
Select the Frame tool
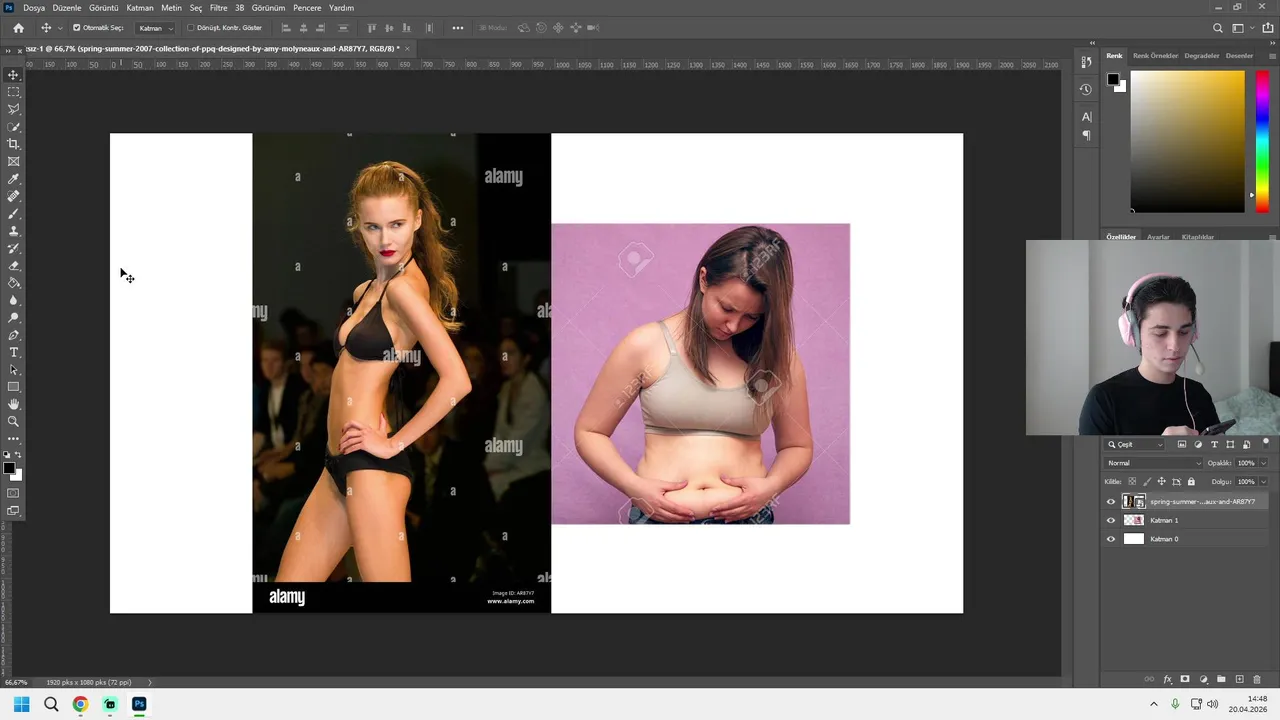click(x=13, y=161)
